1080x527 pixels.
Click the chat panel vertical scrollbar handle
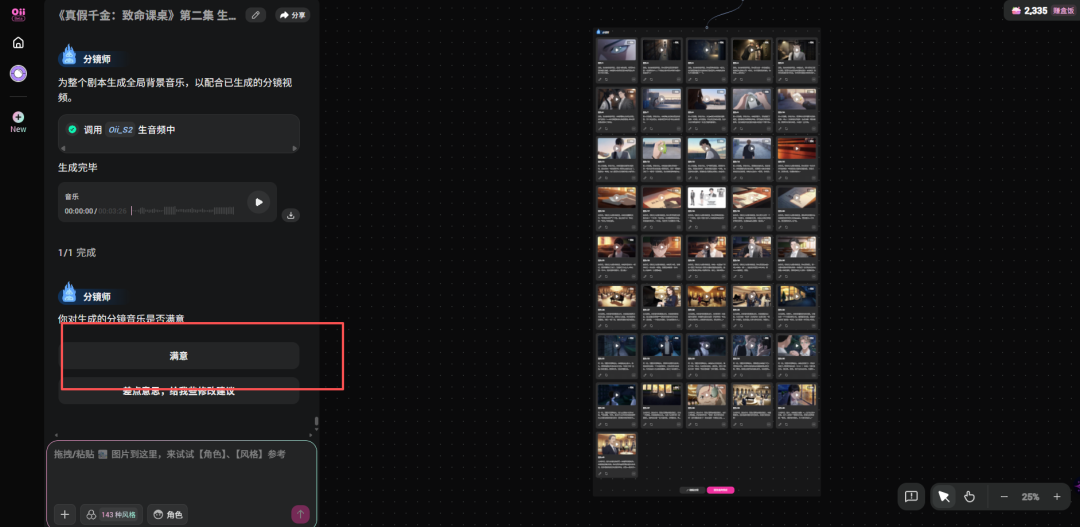coord(316,421)
